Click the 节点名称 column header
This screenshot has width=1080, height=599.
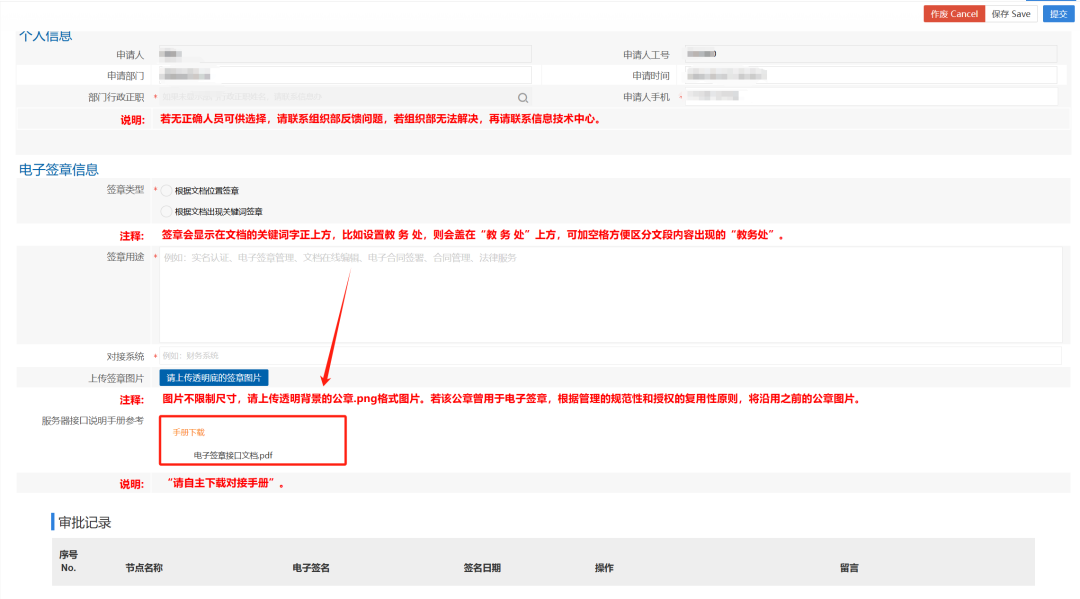[x=144, y=568]
